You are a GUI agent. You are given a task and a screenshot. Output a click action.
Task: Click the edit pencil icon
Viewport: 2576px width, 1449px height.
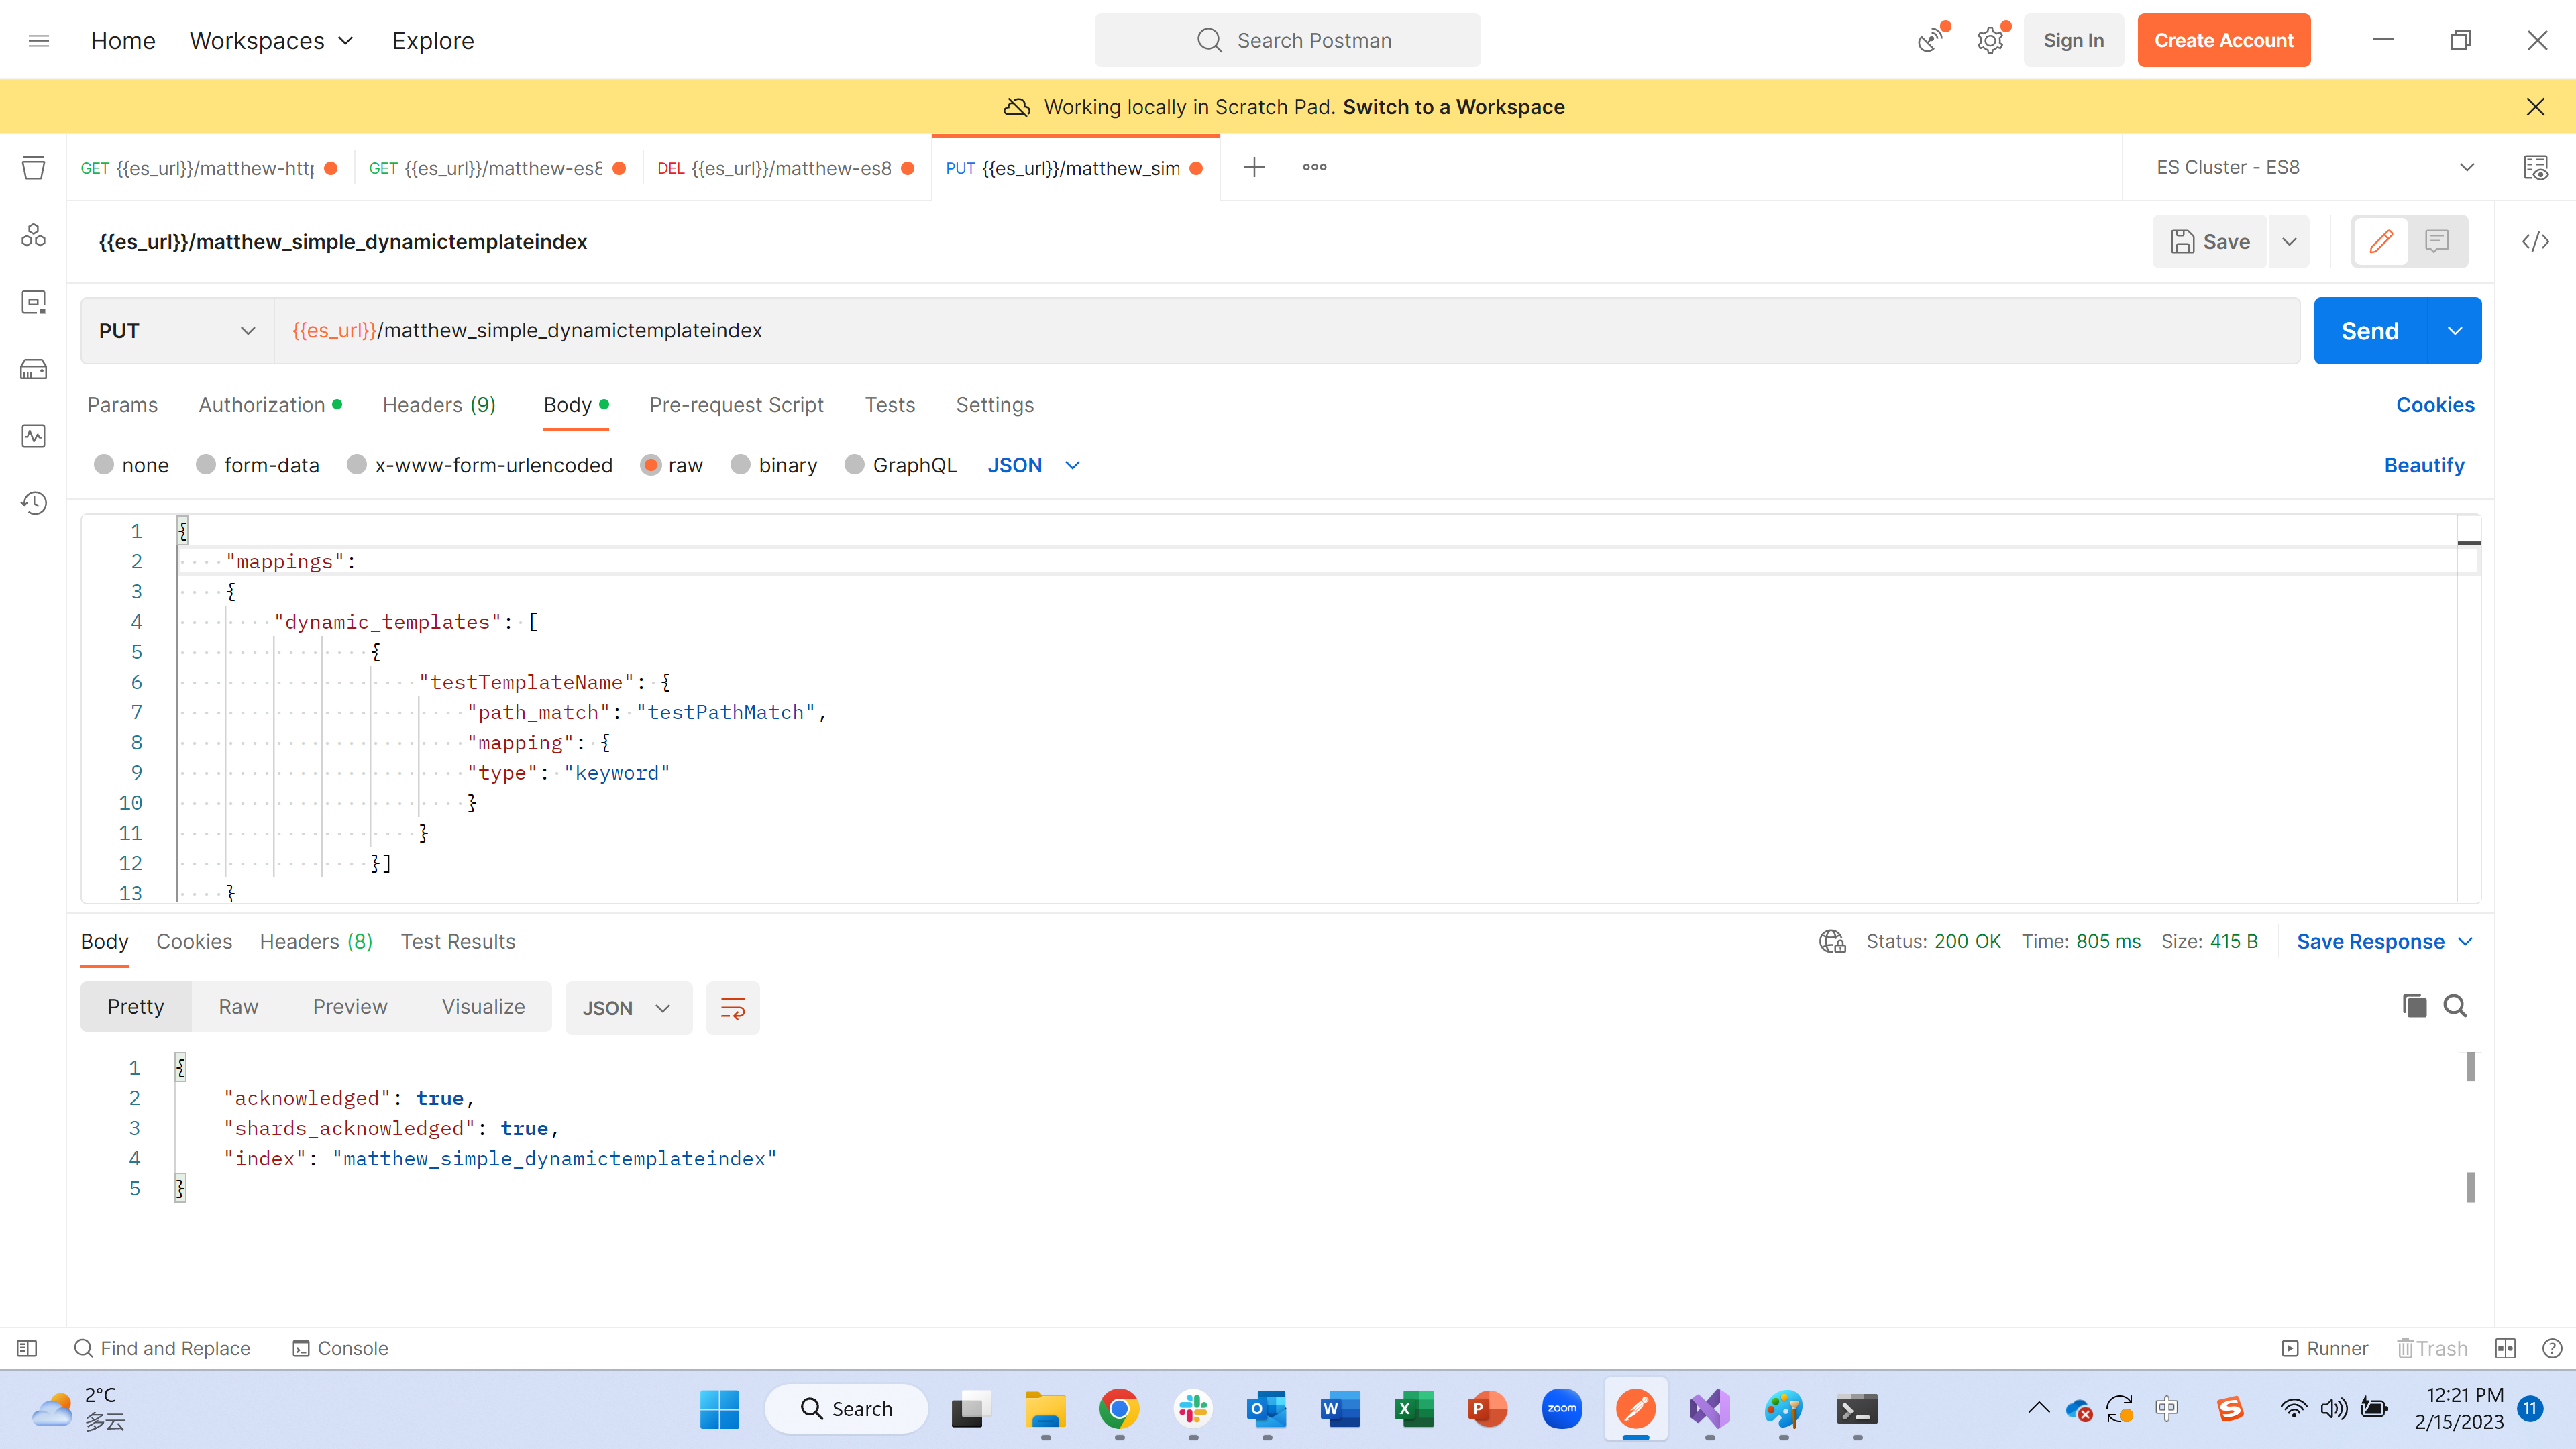2381,241
